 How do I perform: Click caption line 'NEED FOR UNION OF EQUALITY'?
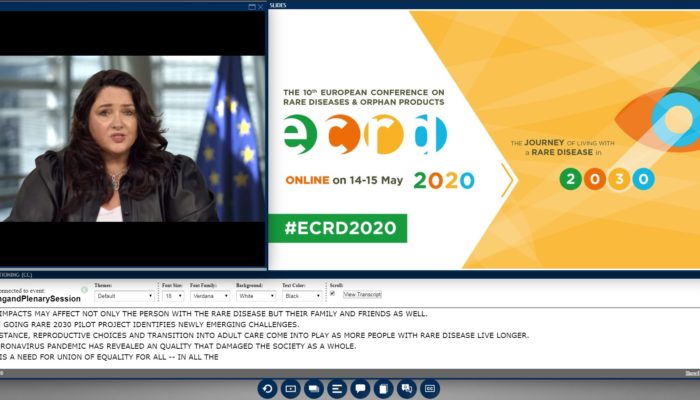pos(109,357)
